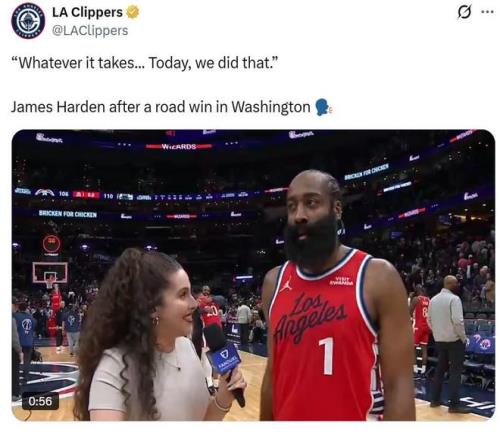Screen dimensions: 500x440
Task: Click the Los Angeles jersey number 1
Action: coord(327,356)
